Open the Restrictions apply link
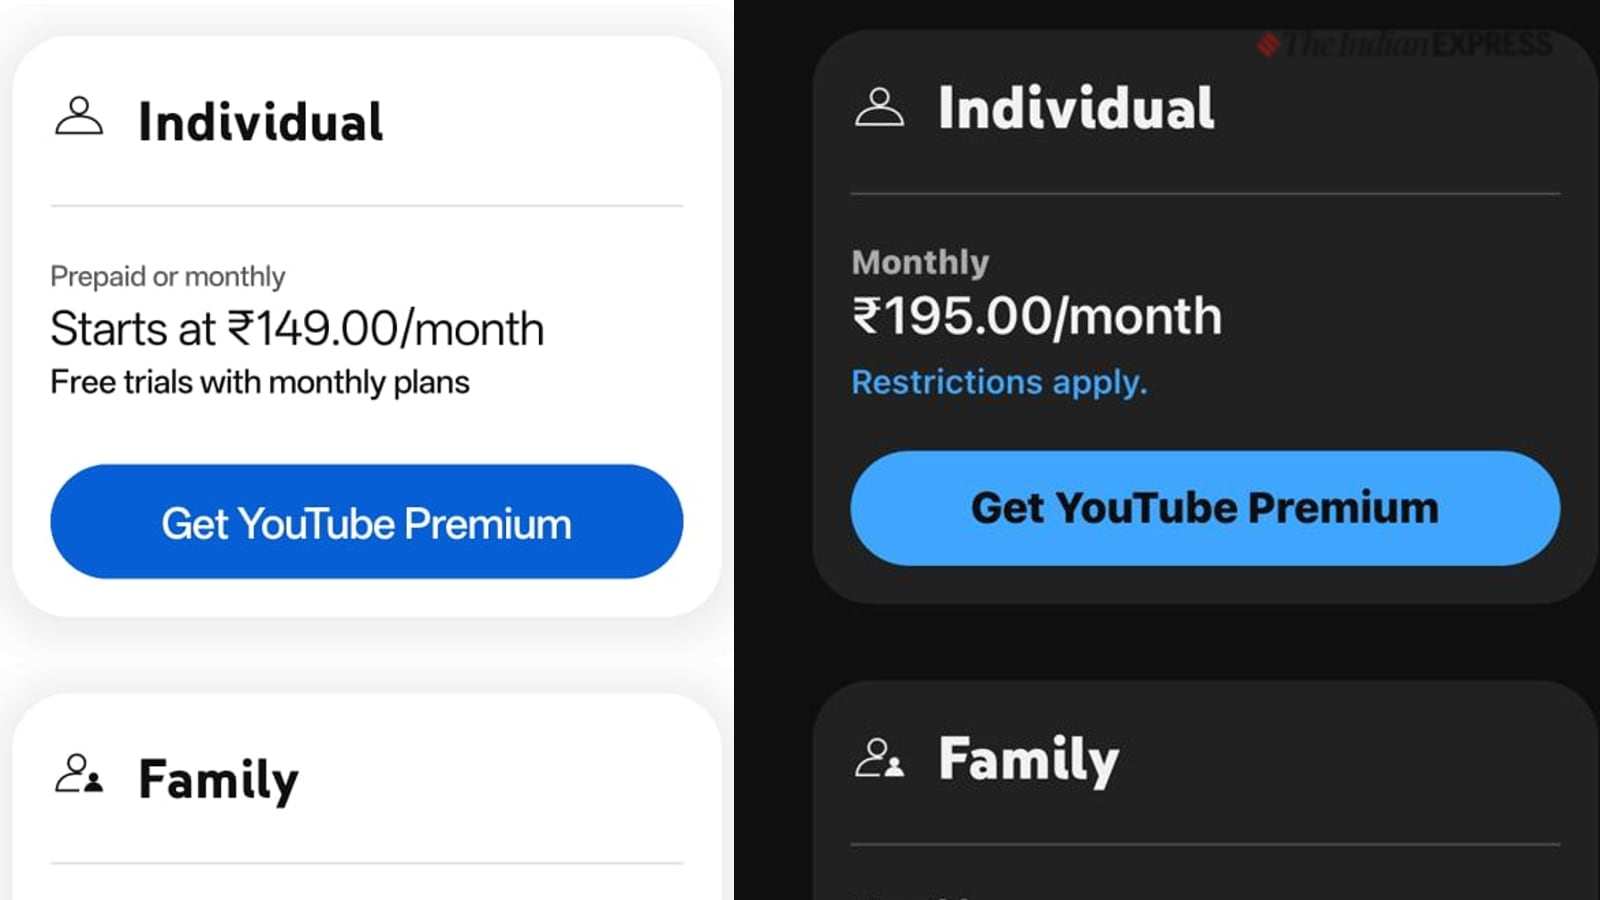The image size is (1600, 900). pyautogui.click(x=999, y=381)
